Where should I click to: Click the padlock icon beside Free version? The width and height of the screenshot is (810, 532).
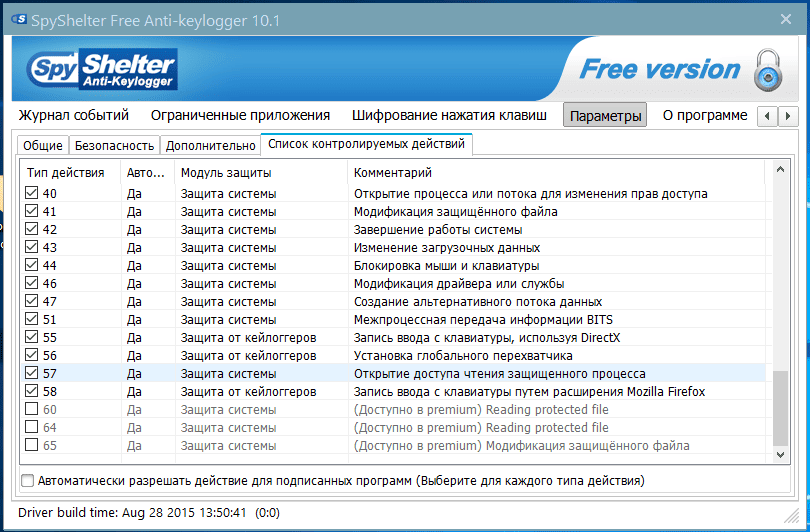[x=768, y=70]
